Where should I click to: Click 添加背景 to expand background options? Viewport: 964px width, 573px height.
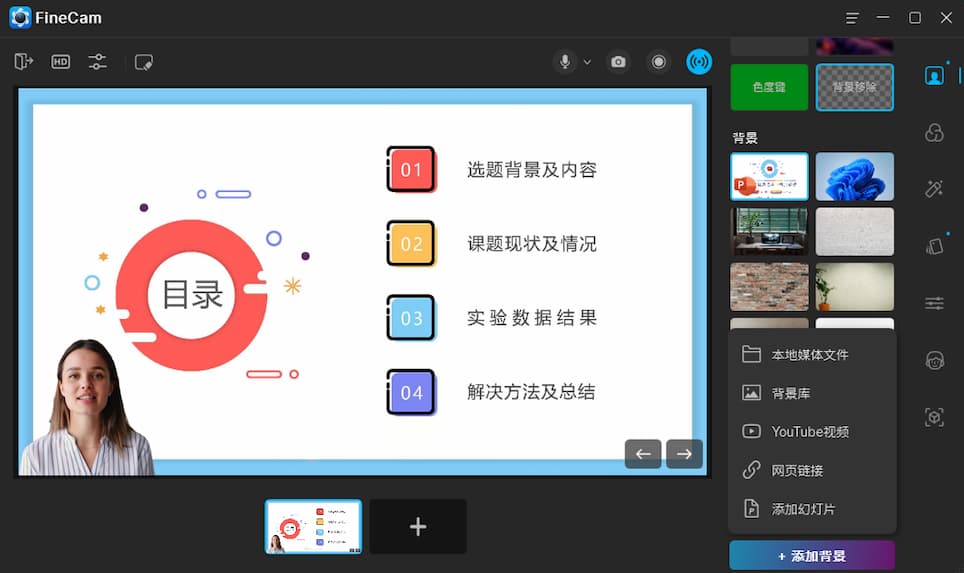click(x=812, y=556)
